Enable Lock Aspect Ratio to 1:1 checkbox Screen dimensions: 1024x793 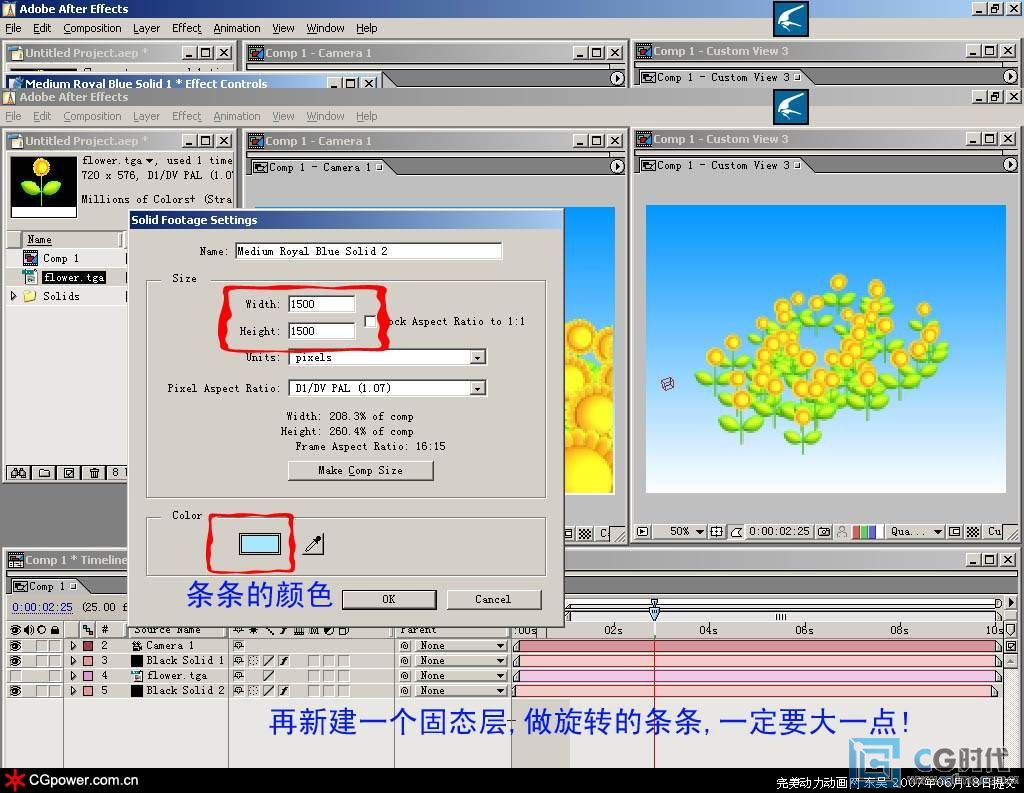370,321
